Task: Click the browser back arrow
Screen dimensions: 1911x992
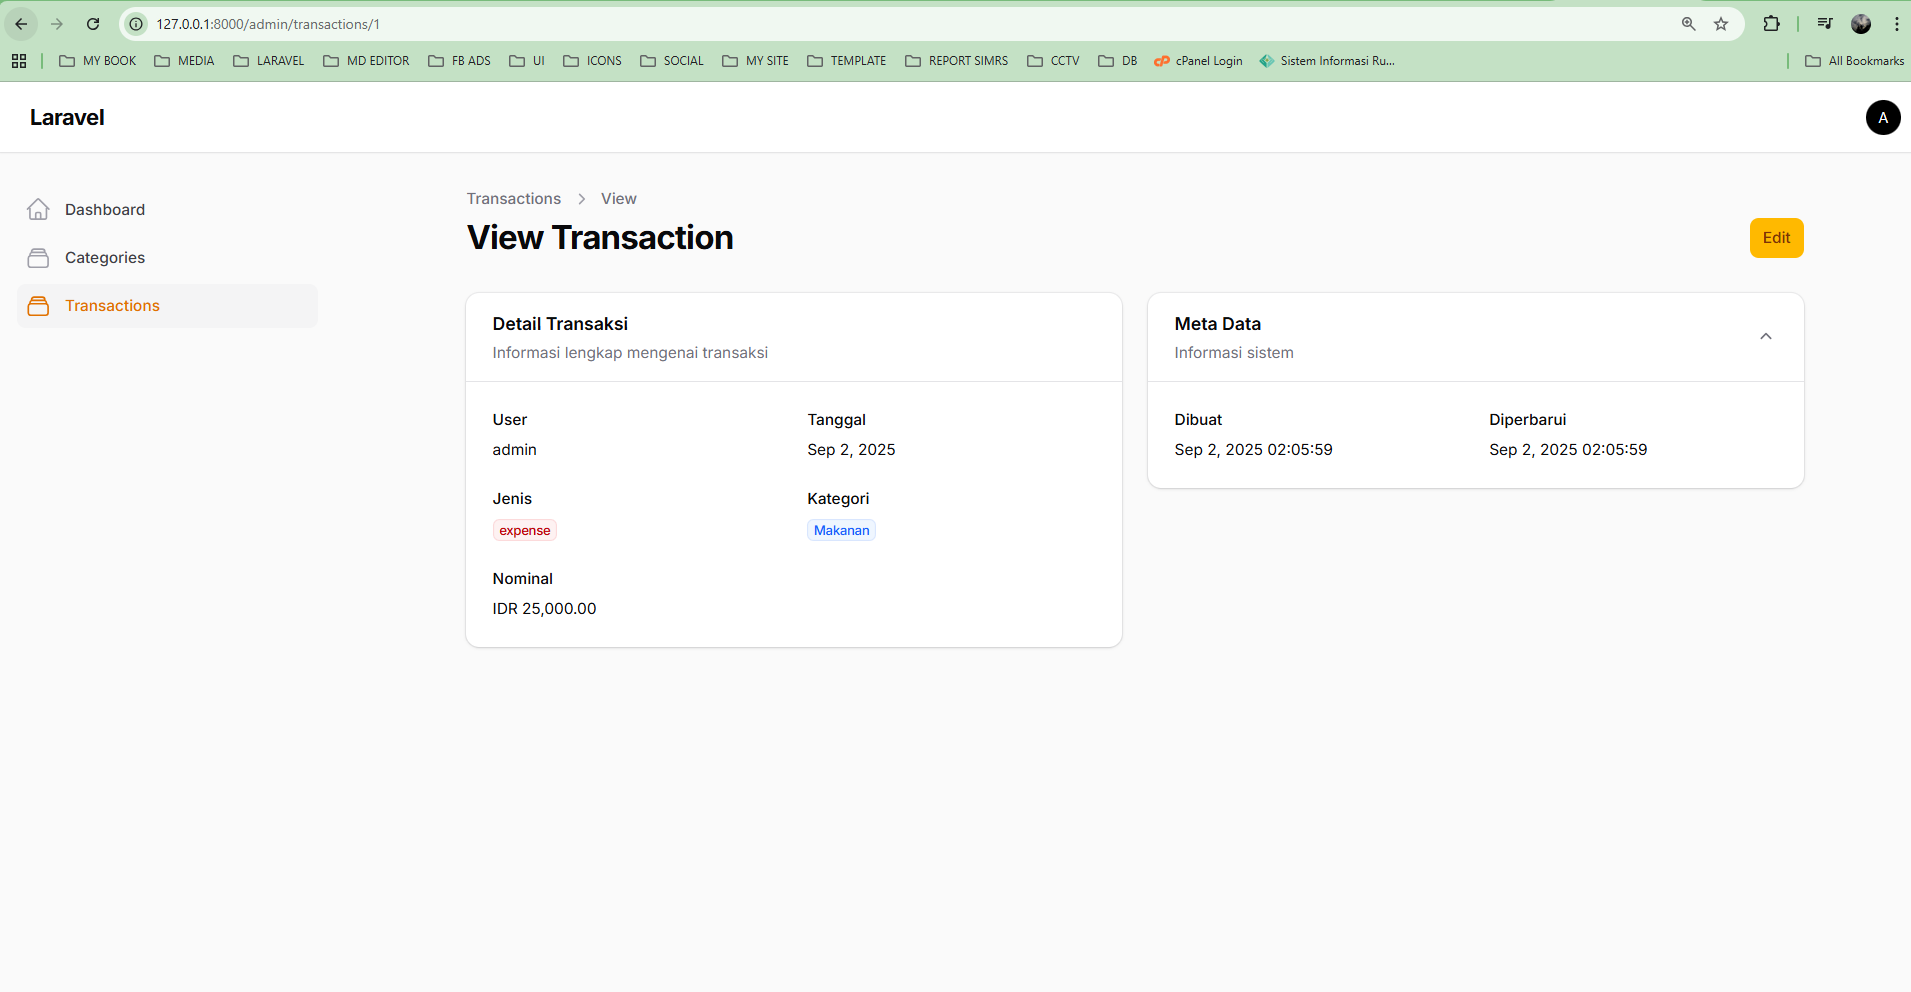Action: click(21, 24)
